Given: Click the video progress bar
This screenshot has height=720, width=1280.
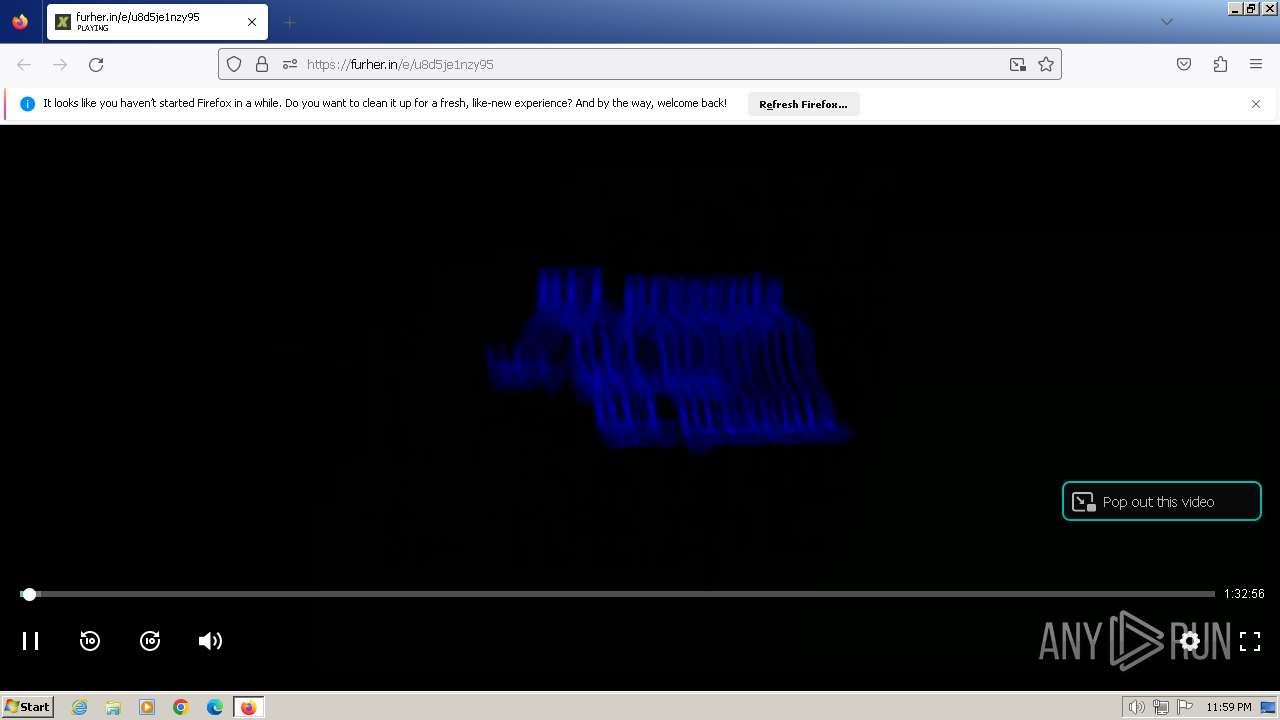Looking at the screenshot, I should (617, 594).
